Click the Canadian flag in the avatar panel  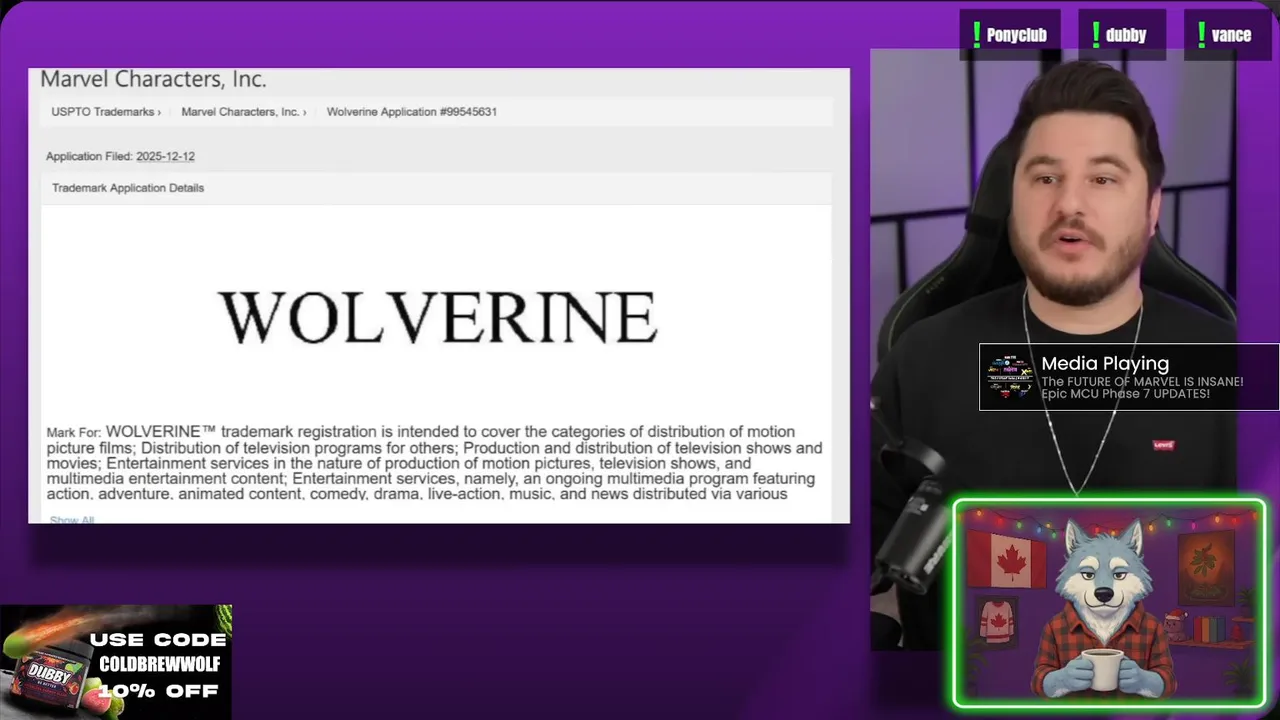tap(1005, 561)
